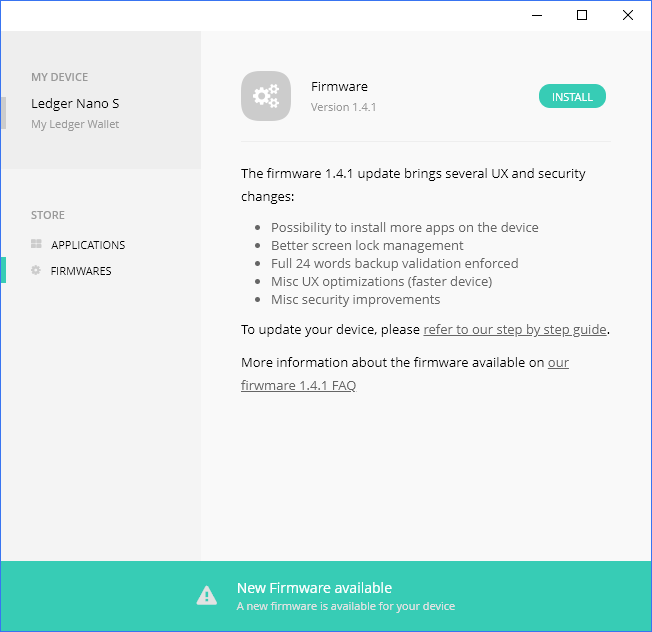The width and height of the screenshot is (652, 632).
Task: Open the step by step guide link
Action: [515, 329]
